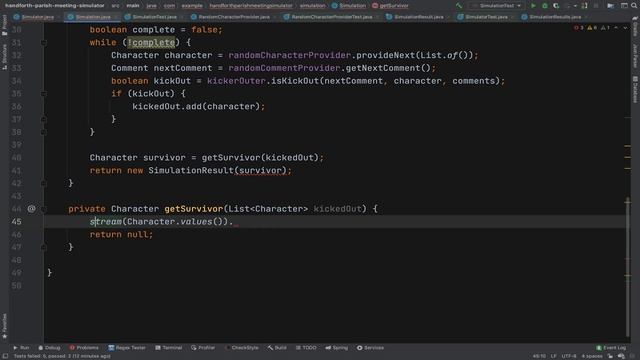
Task: Open the Spring tool window
Action: coord(337,348)
